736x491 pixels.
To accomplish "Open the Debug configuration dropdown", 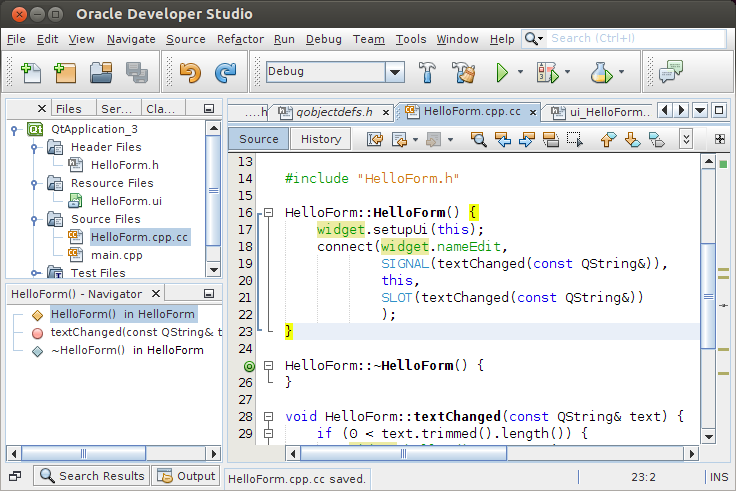I will [x=394, y=72].
